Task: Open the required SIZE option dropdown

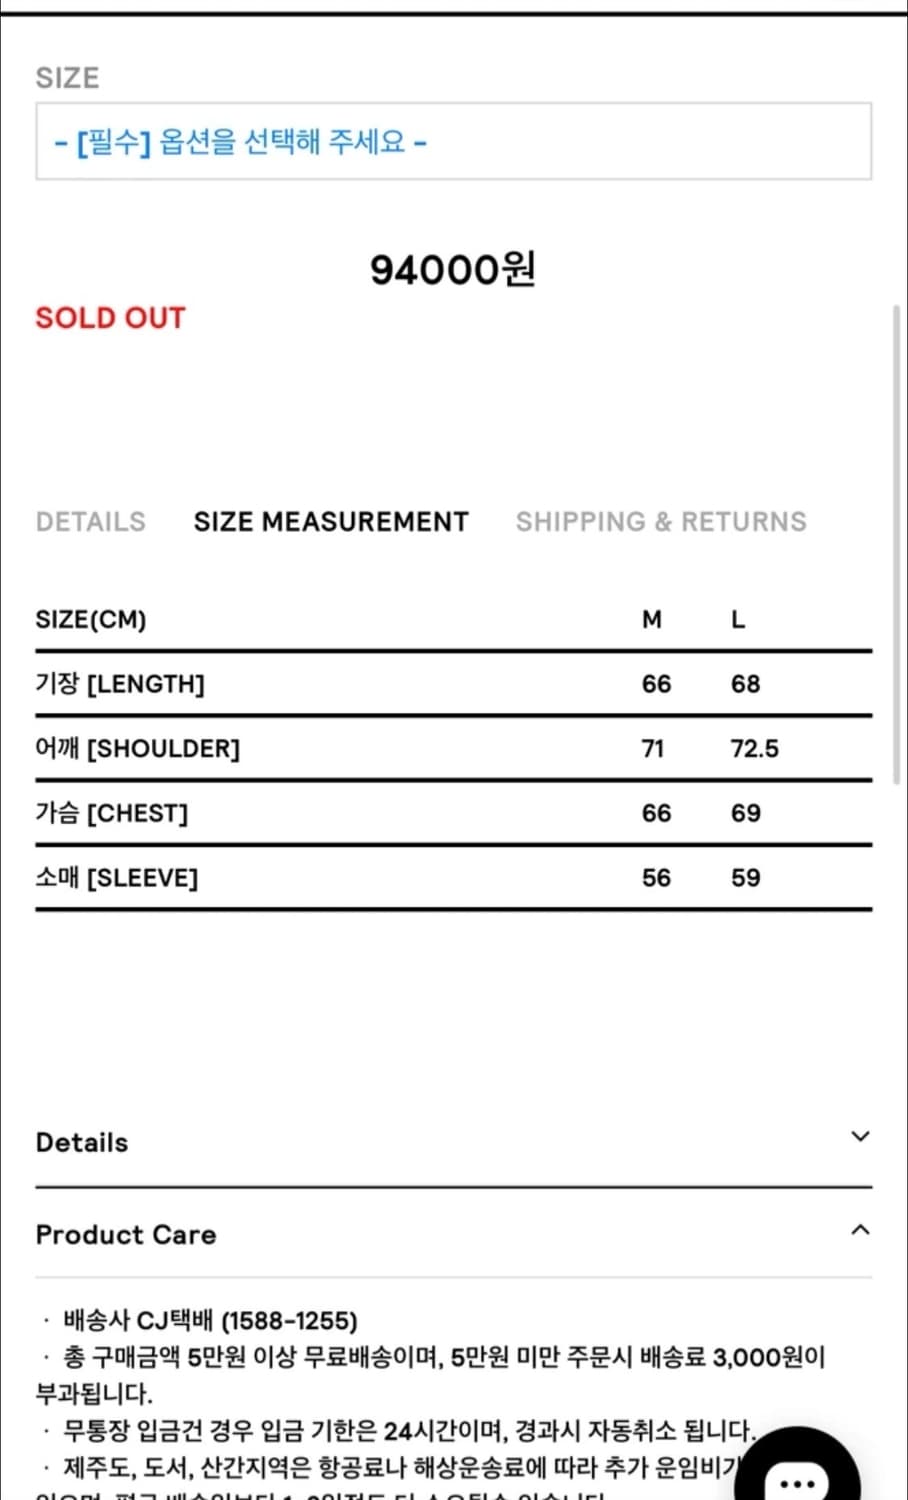Action: click(453, 142)
